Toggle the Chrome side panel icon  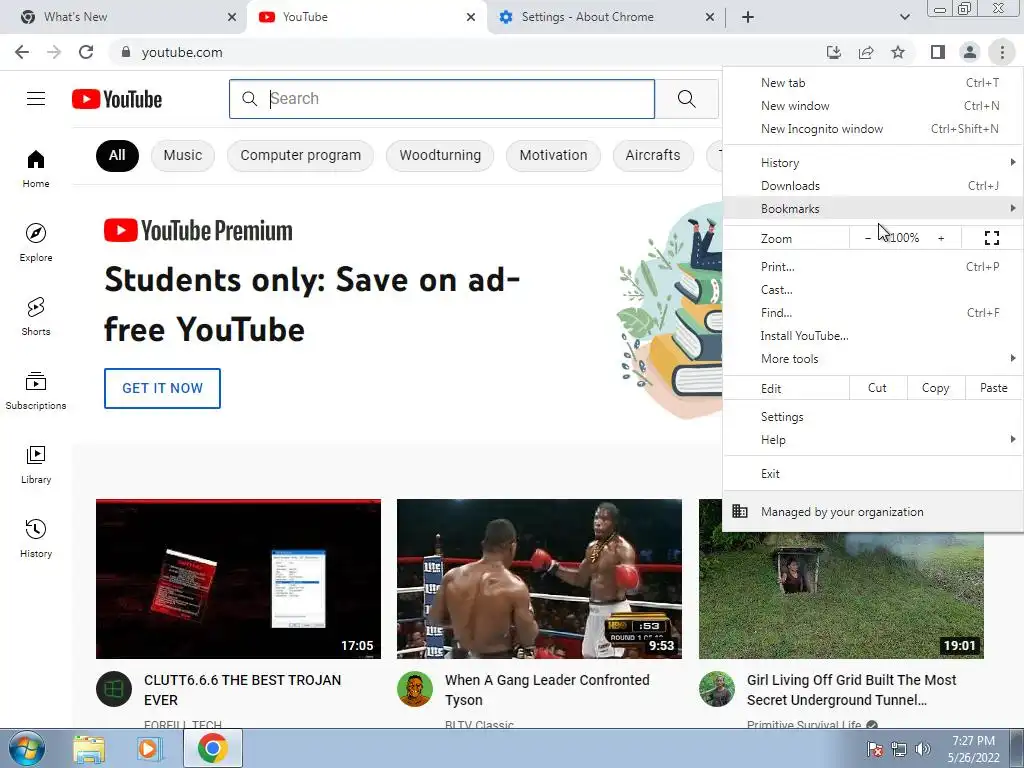(x=938, y=52)
